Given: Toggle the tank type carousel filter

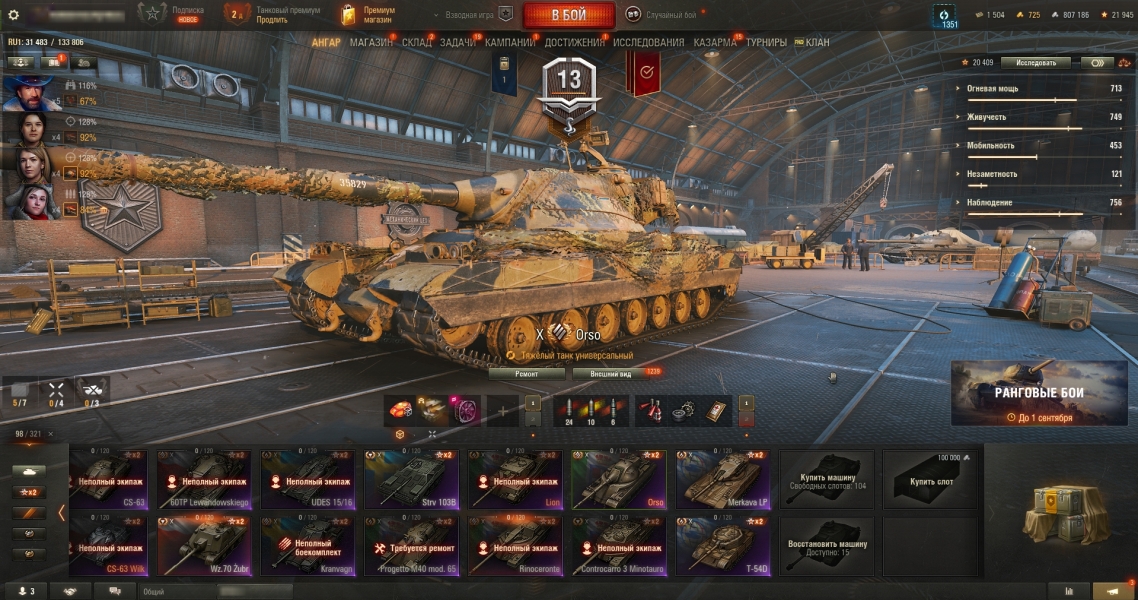Looking at the screenshot, I should tap(29, 472).
